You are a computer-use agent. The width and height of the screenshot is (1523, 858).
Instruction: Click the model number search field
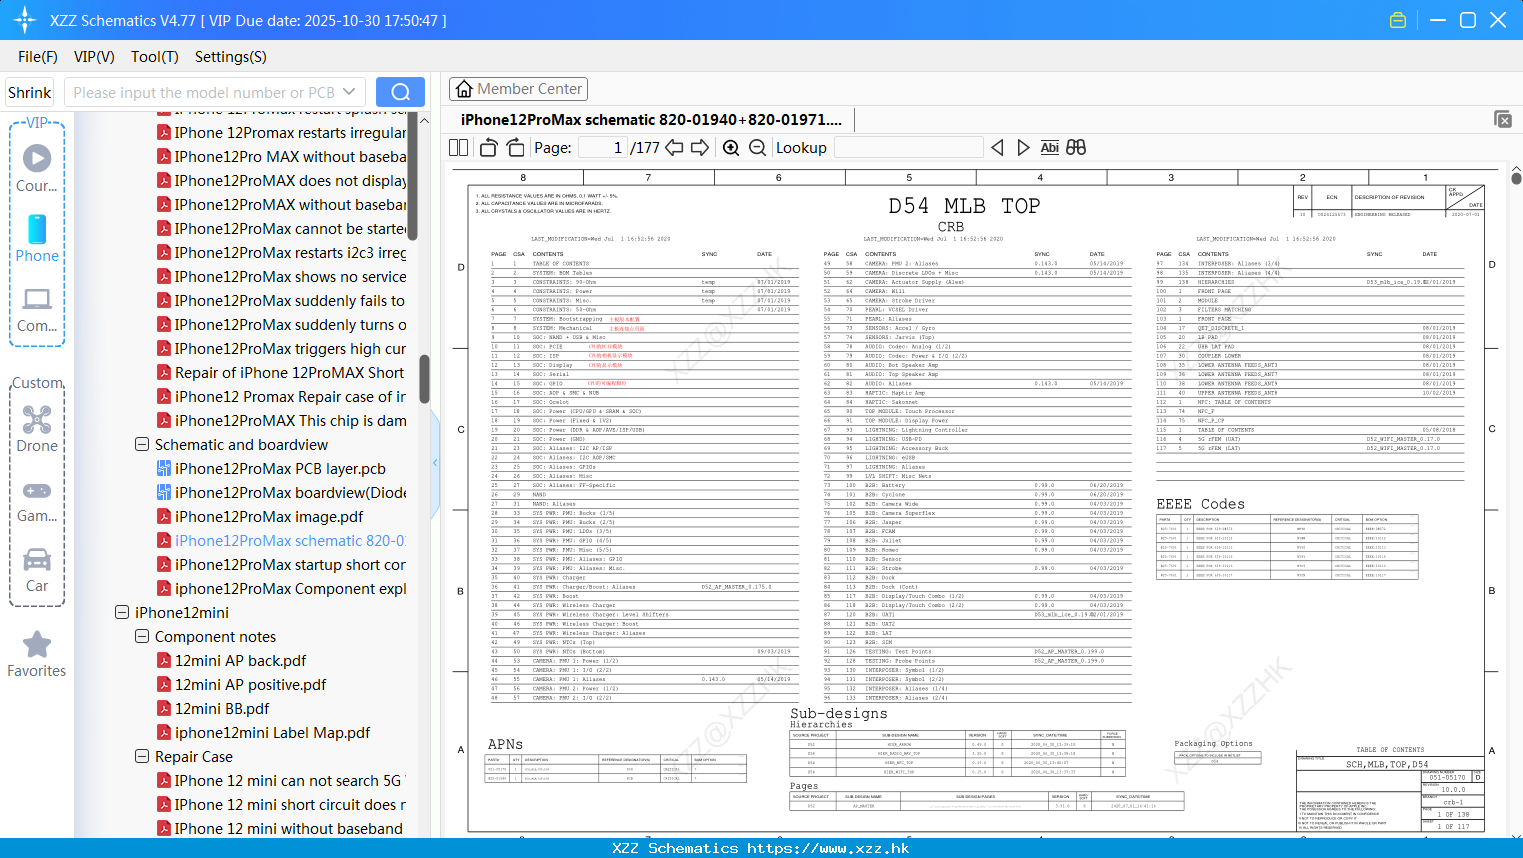point(203,92)
